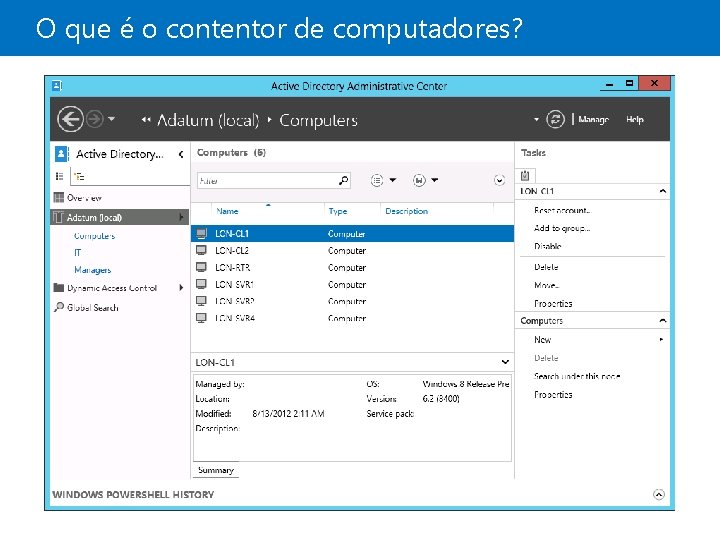Image resolution: width=720 pixels, height=540 pixels.
Task: Switch navigation pane to list view
Action: click(x=59, y=176)
